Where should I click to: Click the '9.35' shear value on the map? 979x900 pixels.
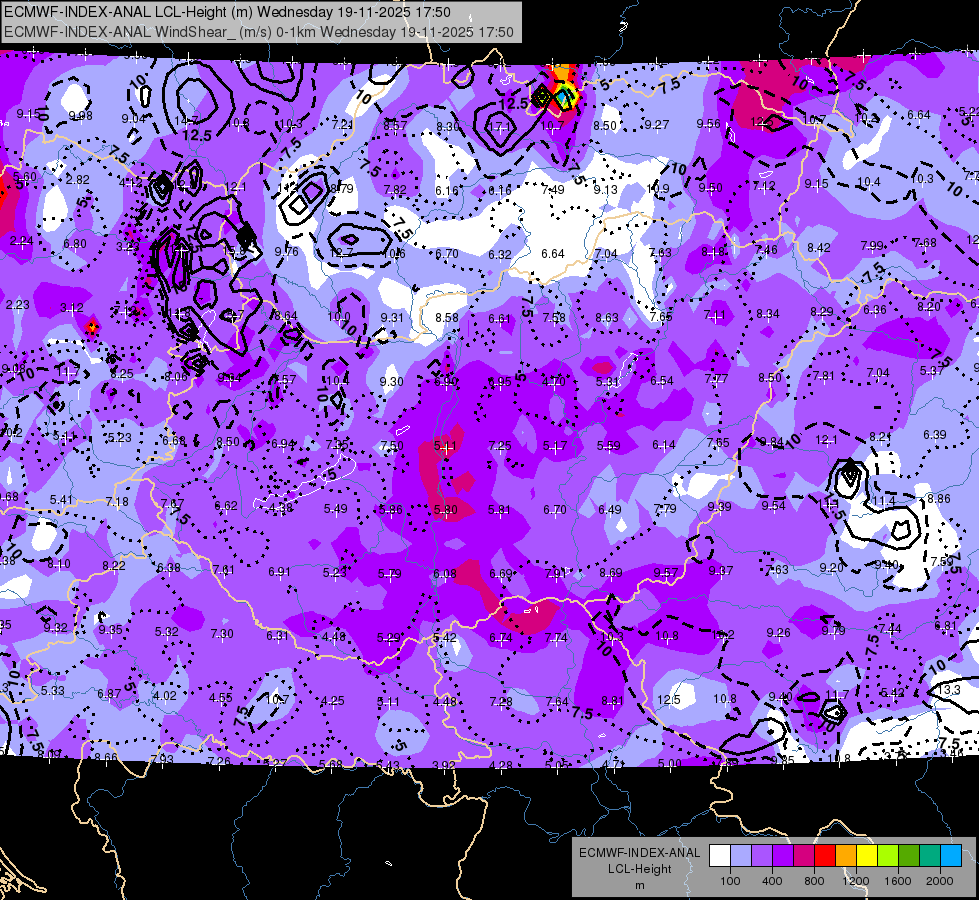click(x=111, y=630)
